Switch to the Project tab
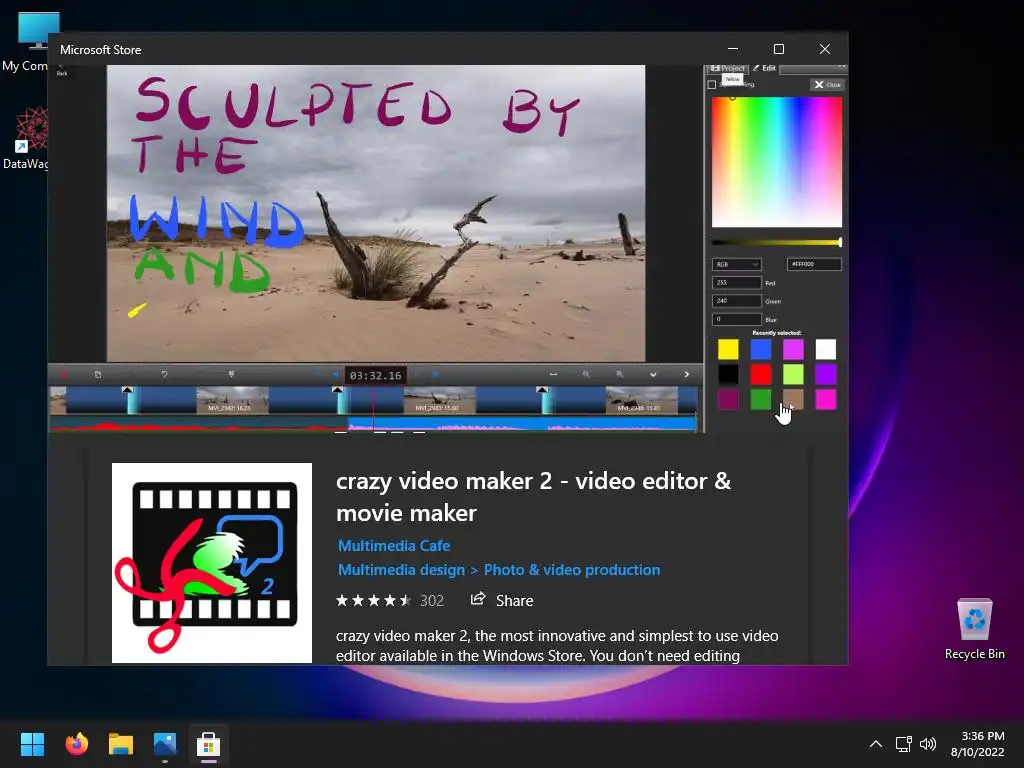The width and height of the screenshot is (1024, 768). coord(727,68)
